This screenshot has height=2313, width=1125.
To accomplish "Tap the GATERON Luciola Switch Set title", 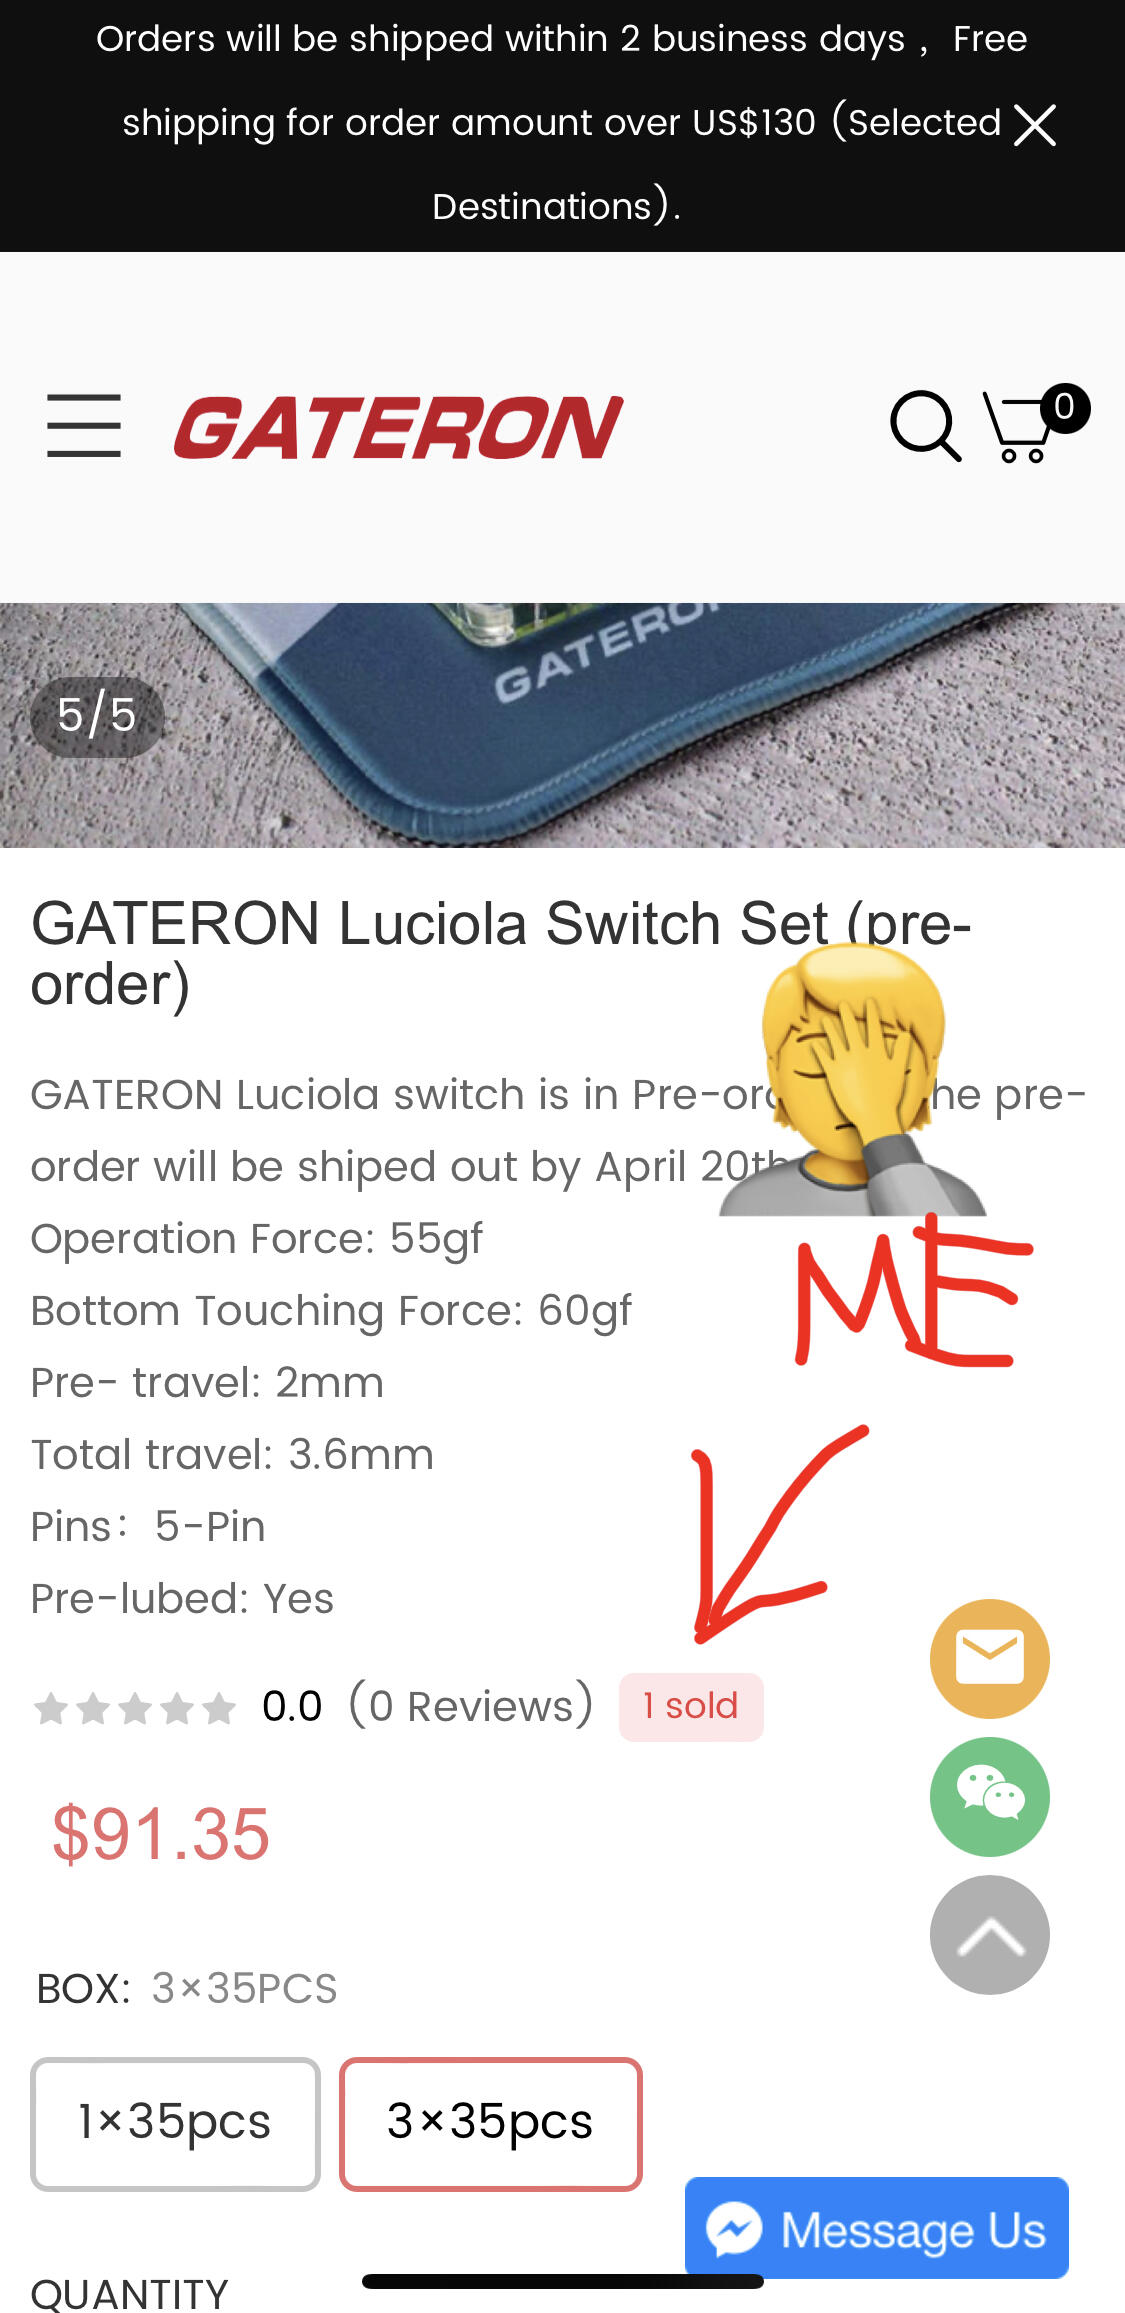I will (x=501, y=953).
